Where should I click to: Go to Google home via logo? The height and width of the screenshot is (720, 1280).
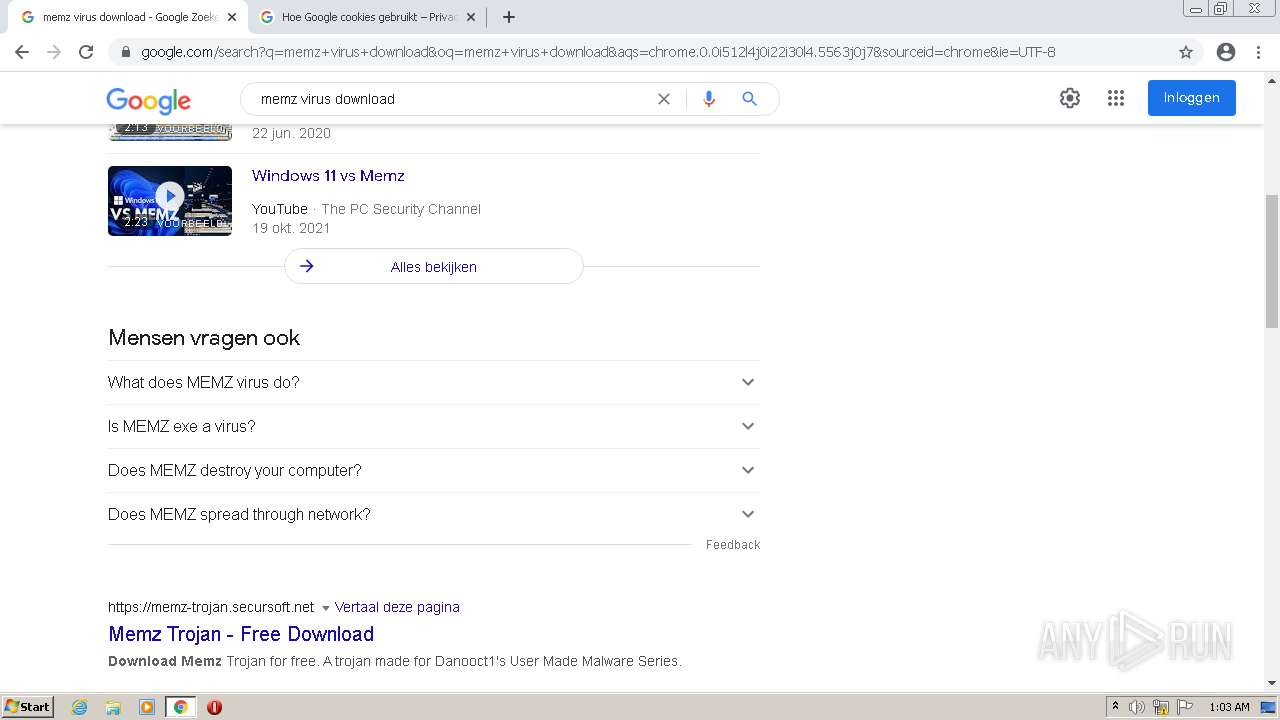[x=148, y=100]
